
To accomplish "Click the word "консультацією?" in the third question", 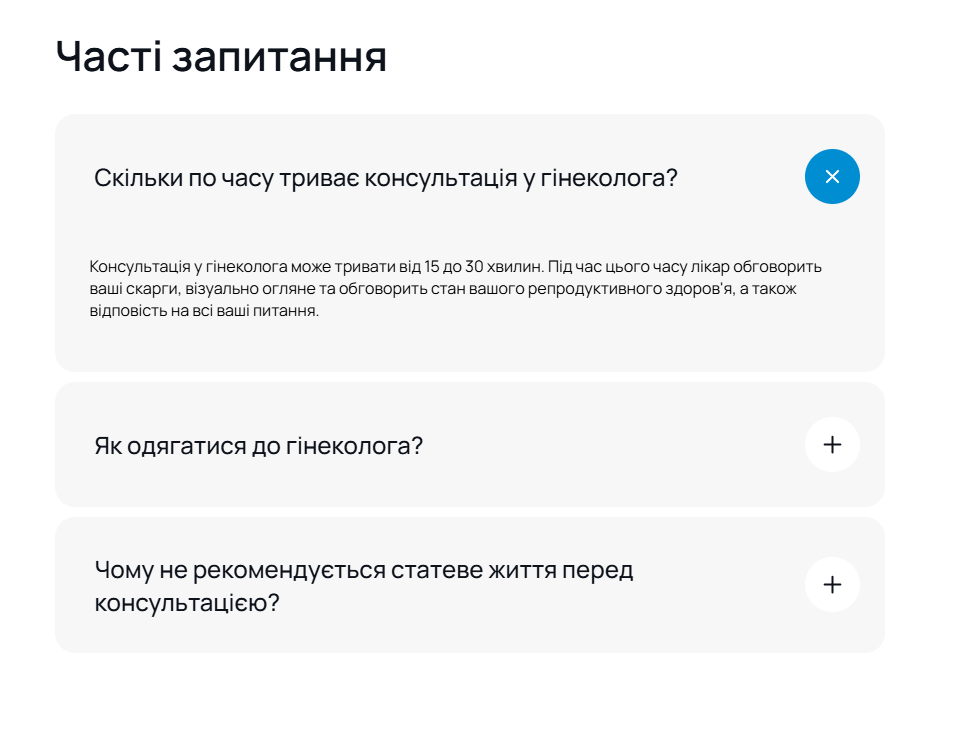I will tap(186, 604).
